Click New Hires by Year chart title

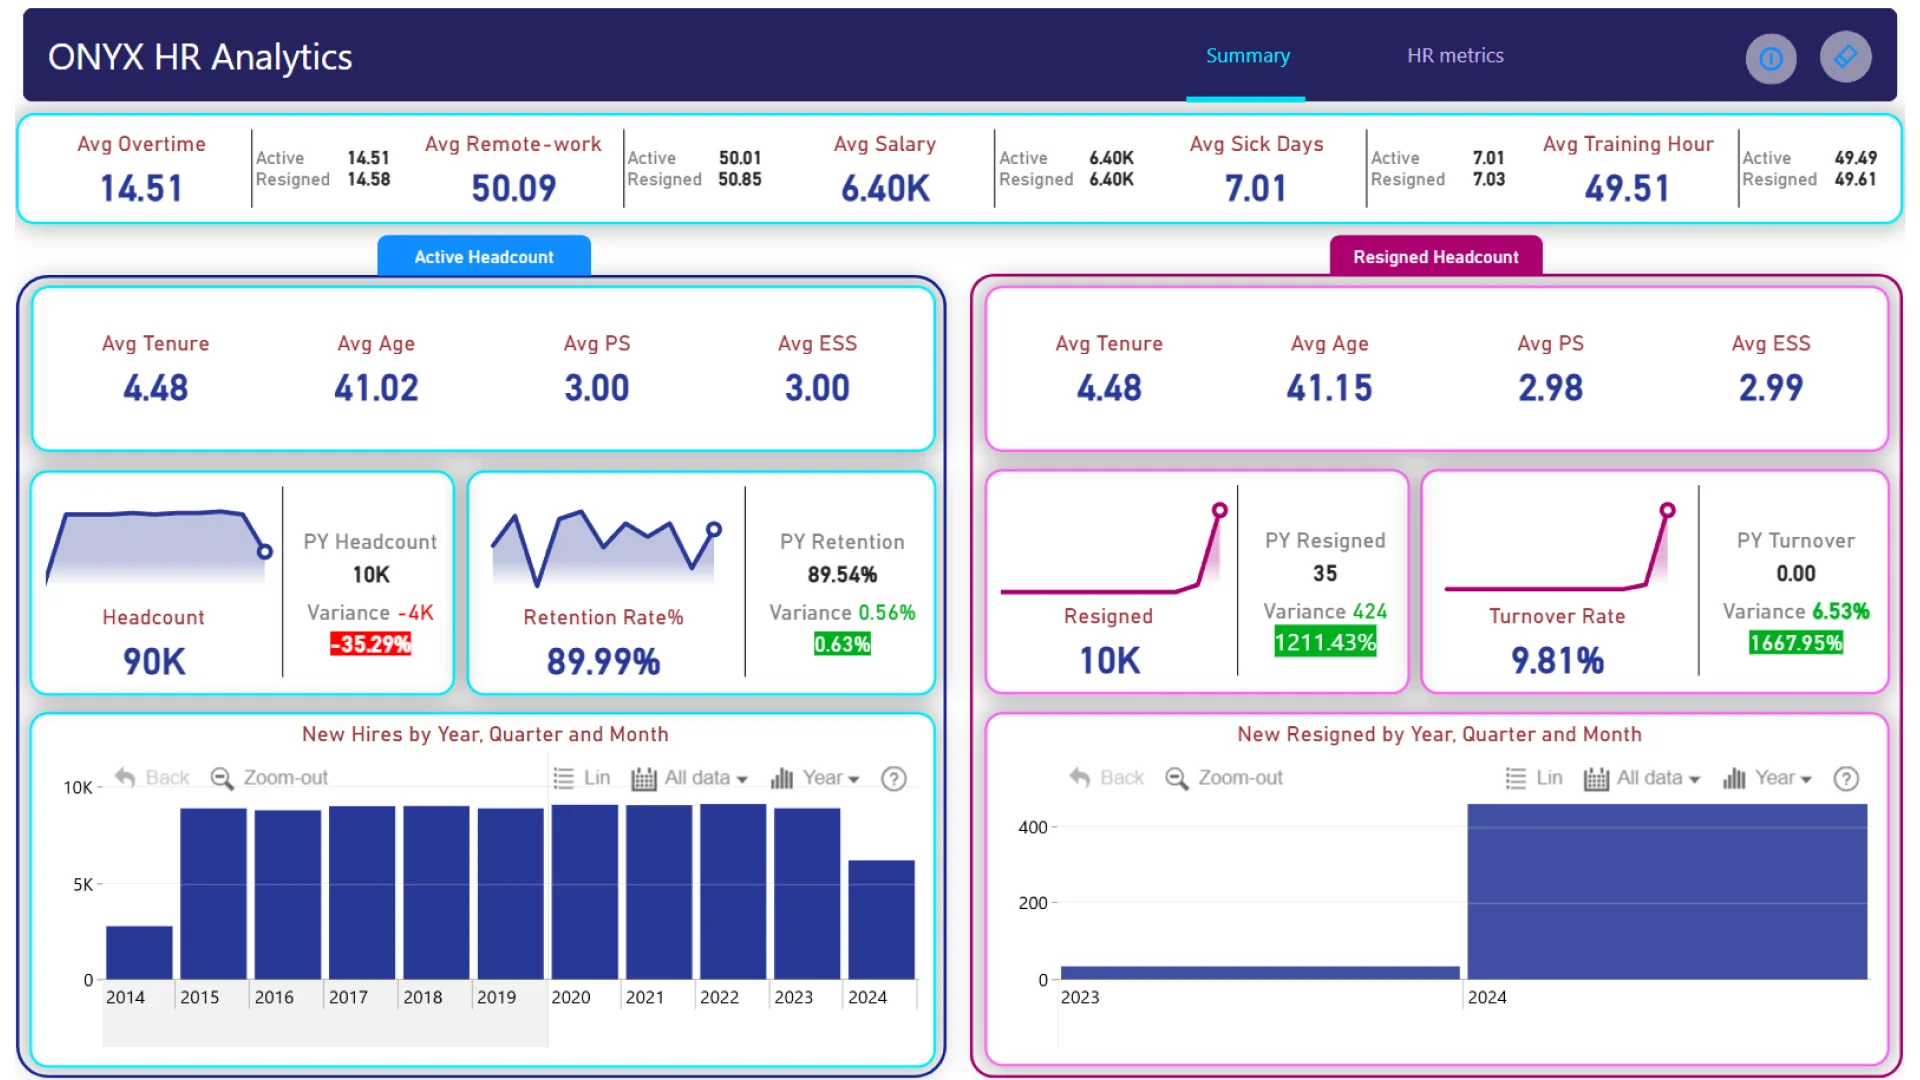(485, 734)
